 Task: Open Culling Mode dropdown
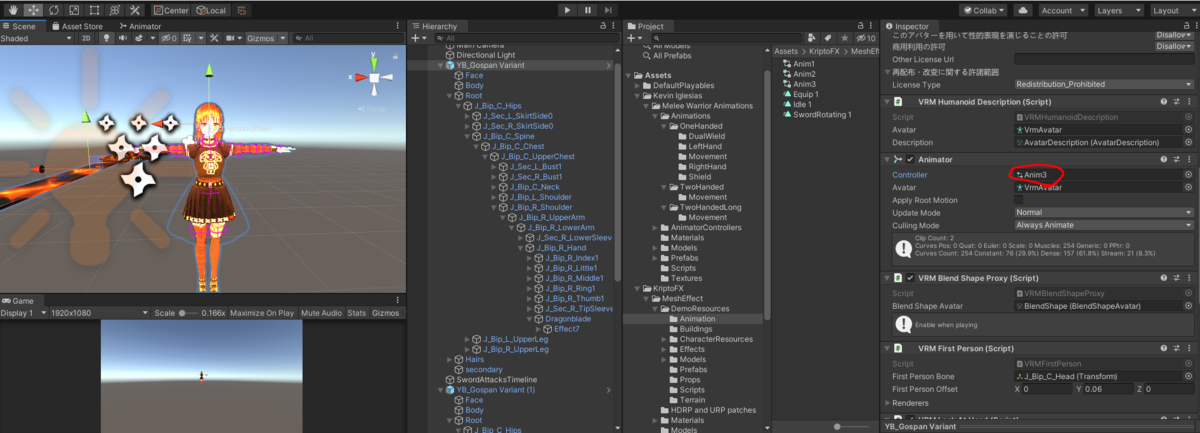click(x=1103, y=225)
